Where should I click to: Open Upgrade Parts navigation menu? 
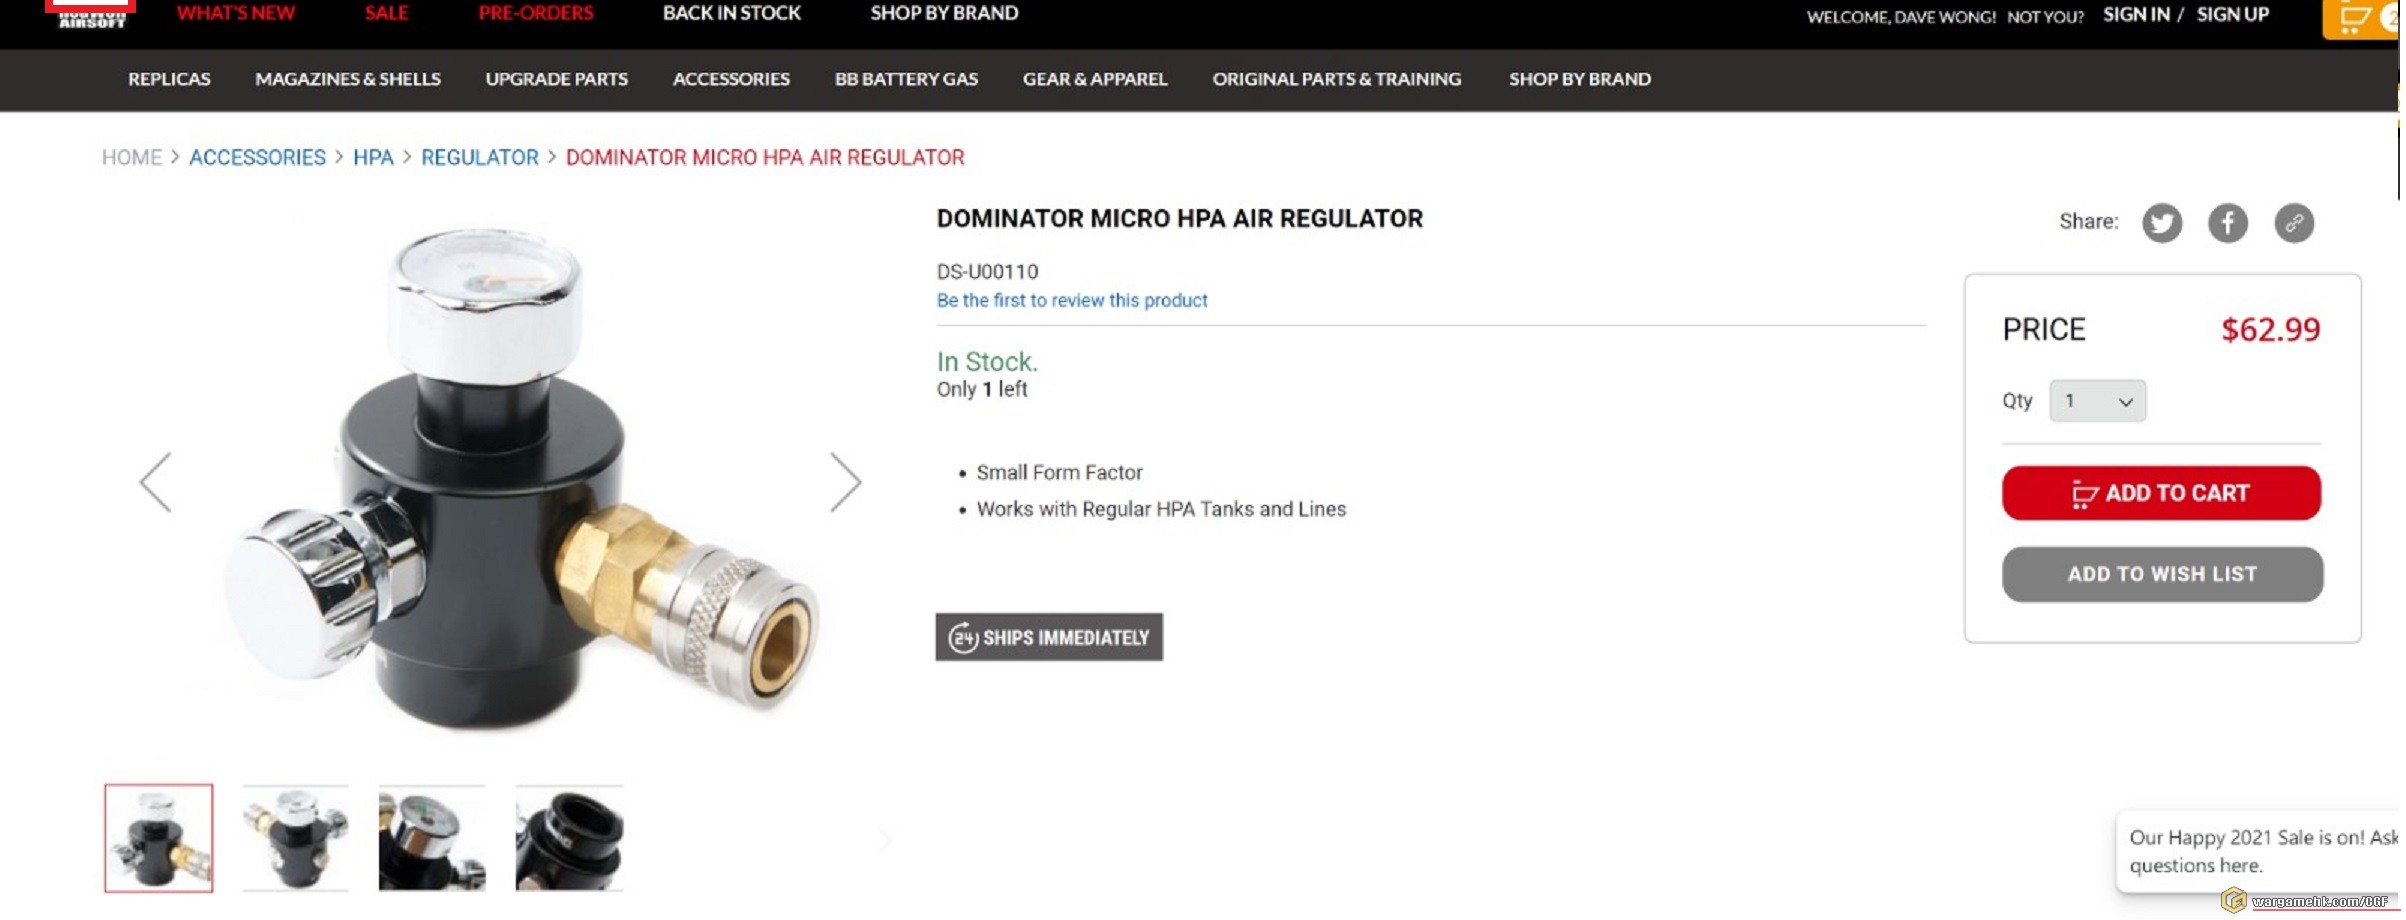click(556, 79)
